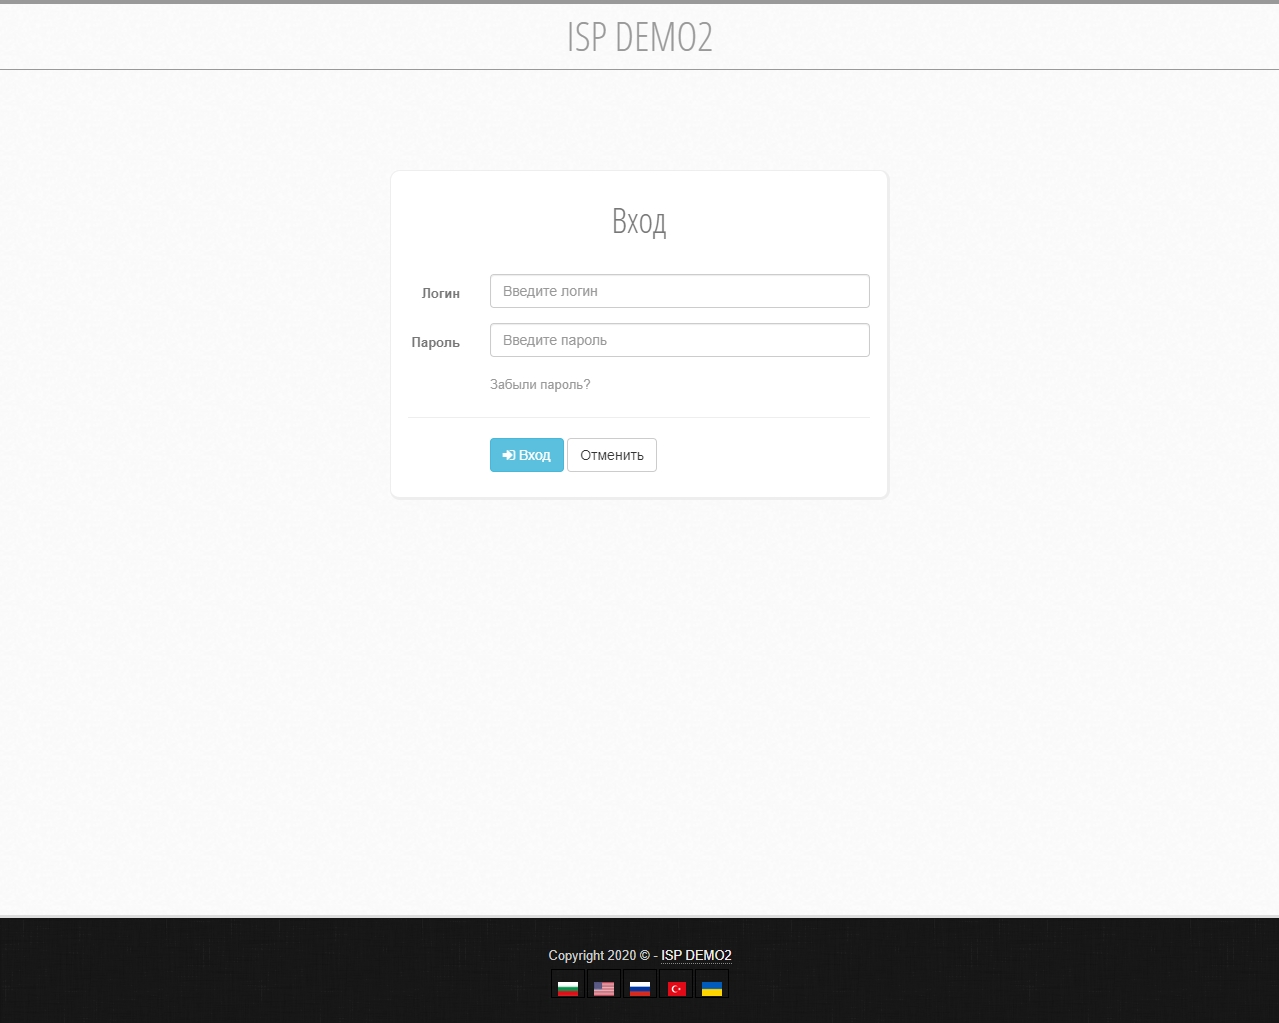
Task: Click the Пароль field label
Action: coord(435,342)
